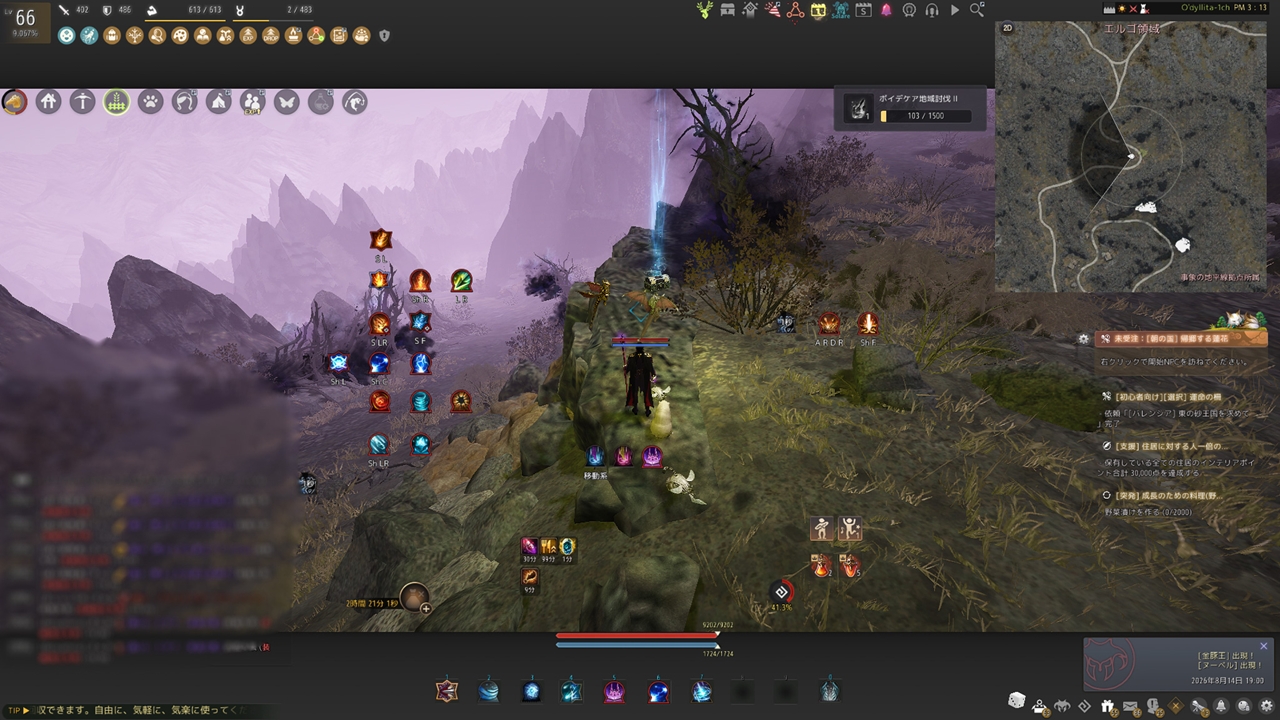Click the grey shield lock icon

pyautogui.click(x=384, y=36)
